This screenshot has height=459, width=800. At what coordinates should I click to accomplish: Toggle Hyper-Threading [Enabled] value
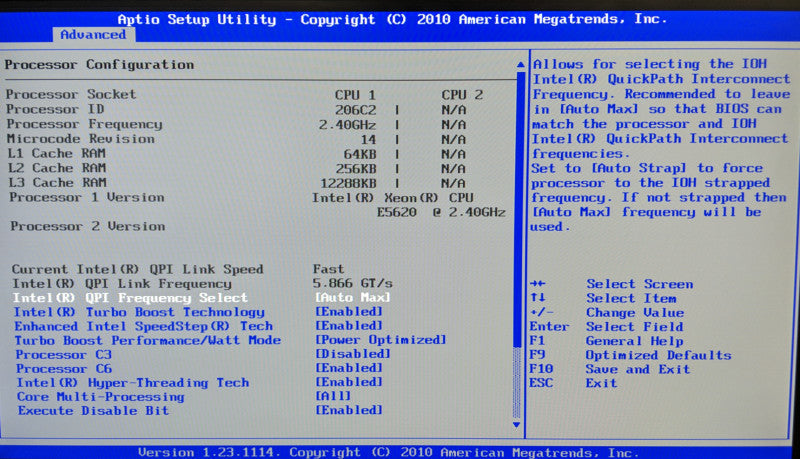(349, 382)
